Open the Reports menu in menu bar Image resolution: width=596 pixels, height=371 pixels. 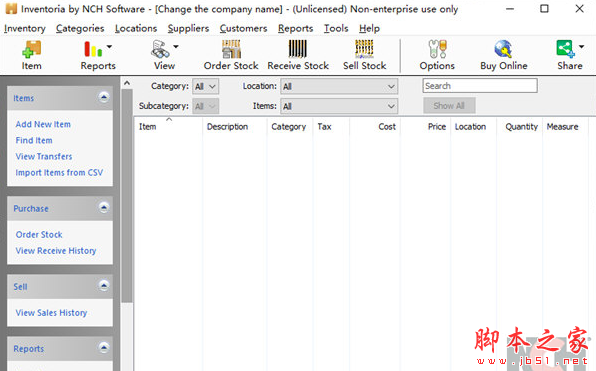coord(295,29)
